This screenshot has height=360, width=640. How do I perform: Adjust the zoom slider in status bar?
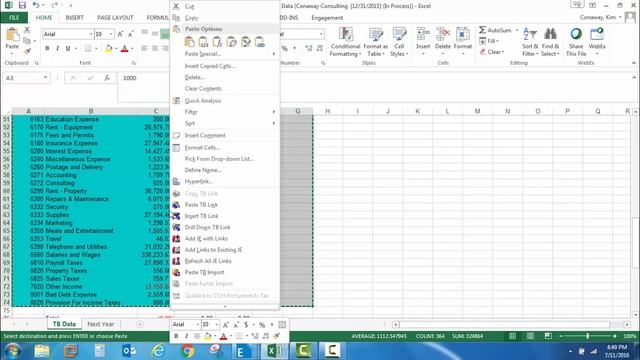[588, 336]
